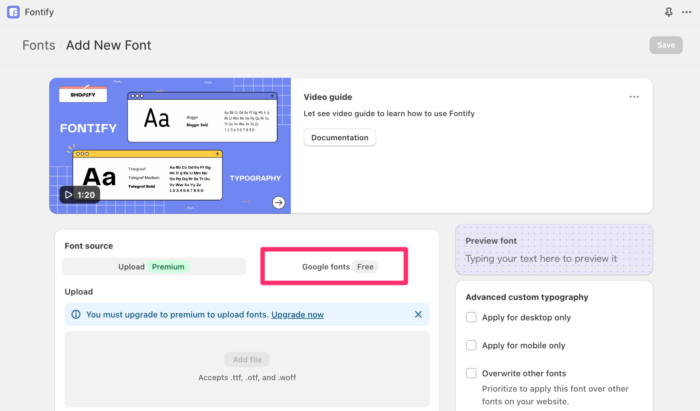The image size is (700, 411).
Task: Click the 'Font source' label
Action: [88, 246]
